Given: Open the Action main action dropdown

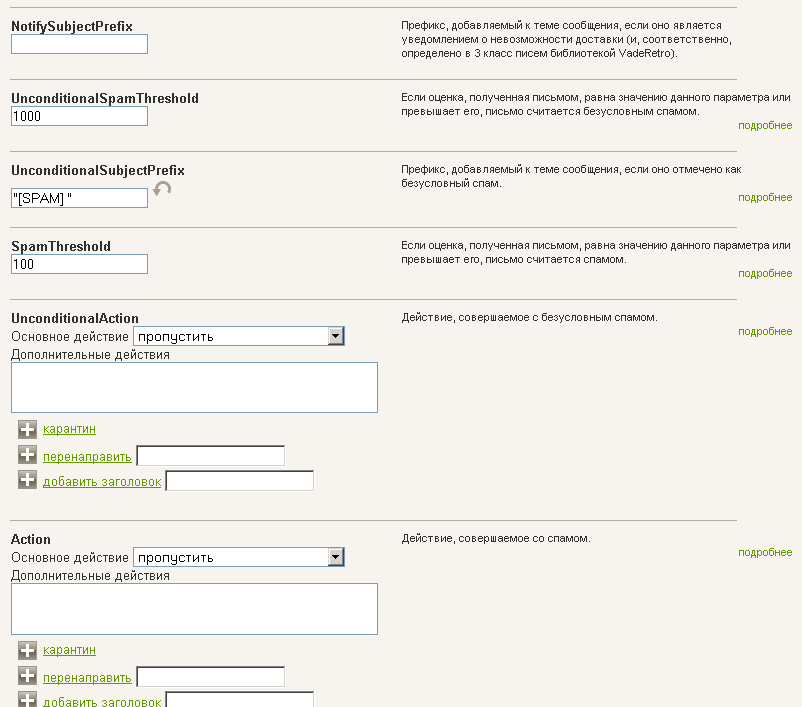Looking at the screenshot, I should tap(239, 557).
